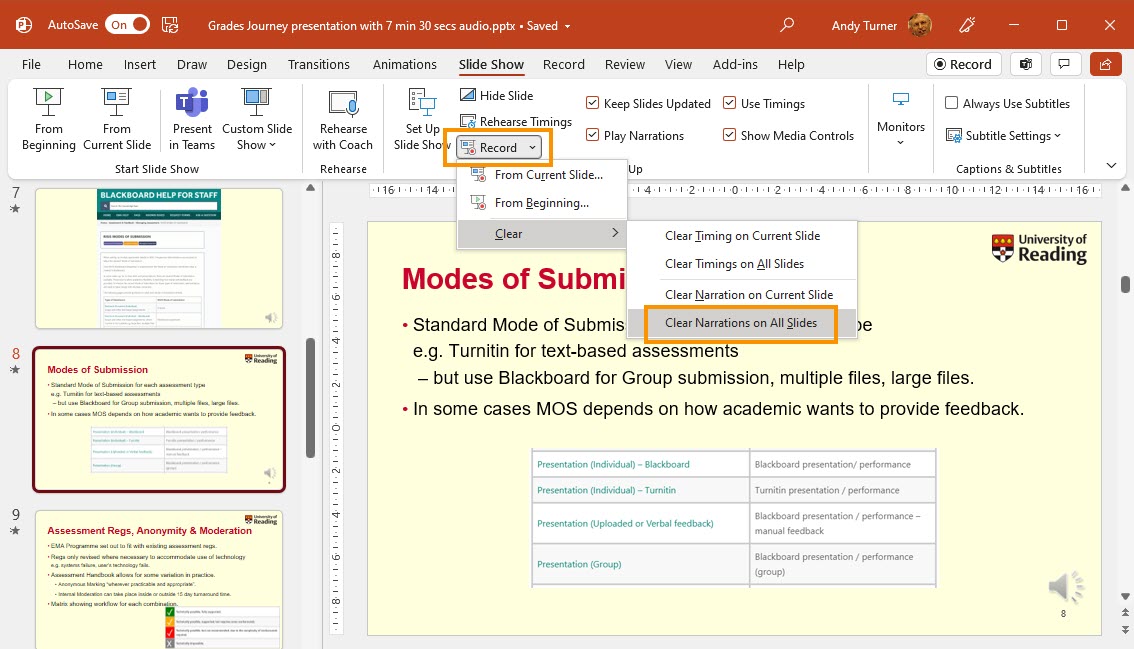1134x649 pixels.
Task: Select slide 9 thumbnail
Action: [159, 578]
